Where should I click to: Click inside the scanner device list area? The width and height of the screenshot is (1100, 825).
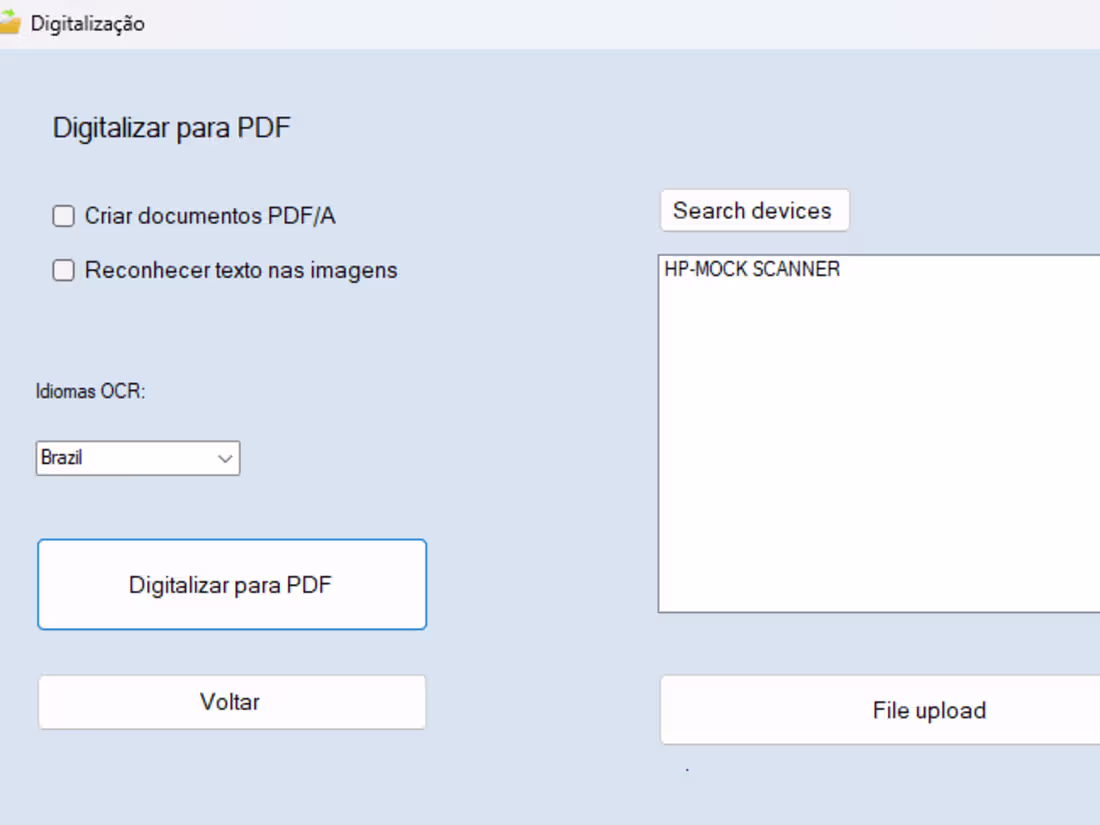point(880,430)
